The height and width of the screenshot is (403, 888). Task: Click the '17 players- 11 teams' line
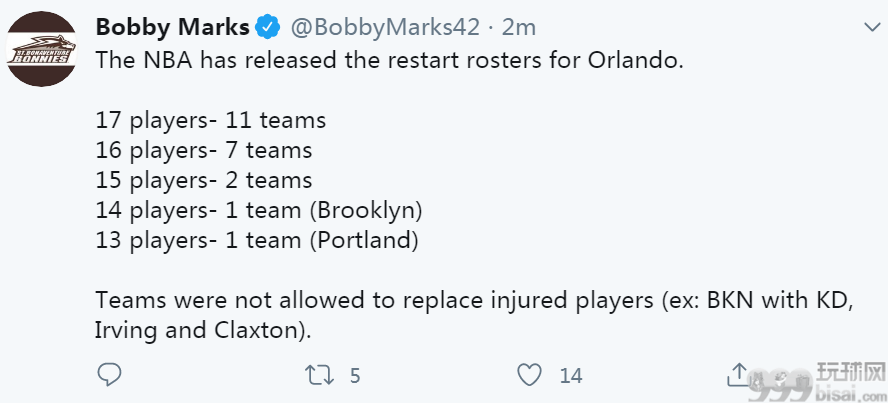point(211,121)
